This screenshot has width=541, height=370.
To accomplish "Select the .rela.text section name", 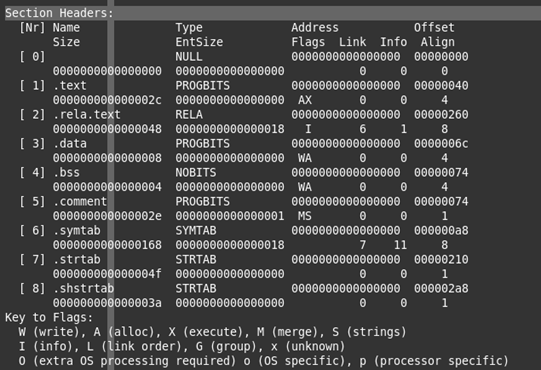I will [87, 115].
